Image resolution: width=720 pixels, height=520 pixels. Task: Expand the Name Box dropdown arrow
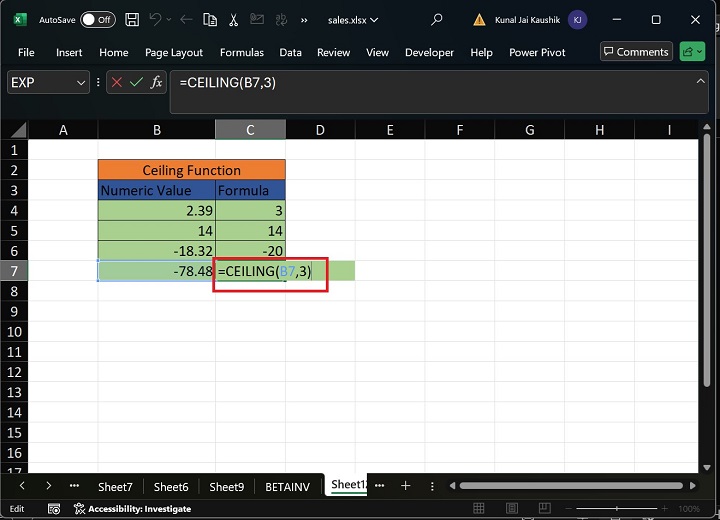coord(81,83)
